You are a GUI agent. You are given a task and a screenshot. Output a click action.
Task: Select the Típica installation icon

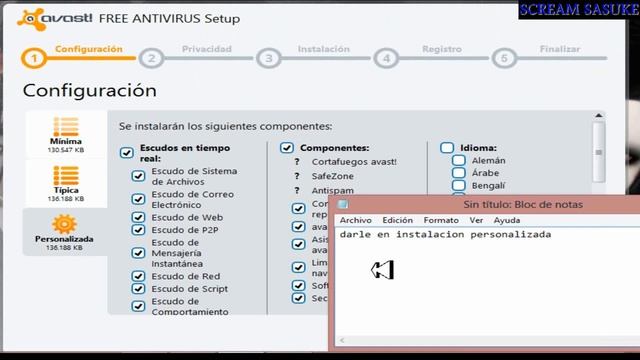coord(66,176)
